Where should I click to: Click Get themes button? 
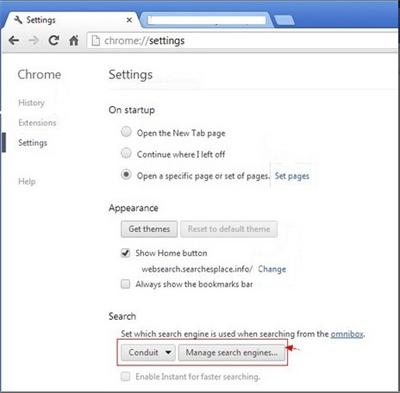tap(149, 229)
